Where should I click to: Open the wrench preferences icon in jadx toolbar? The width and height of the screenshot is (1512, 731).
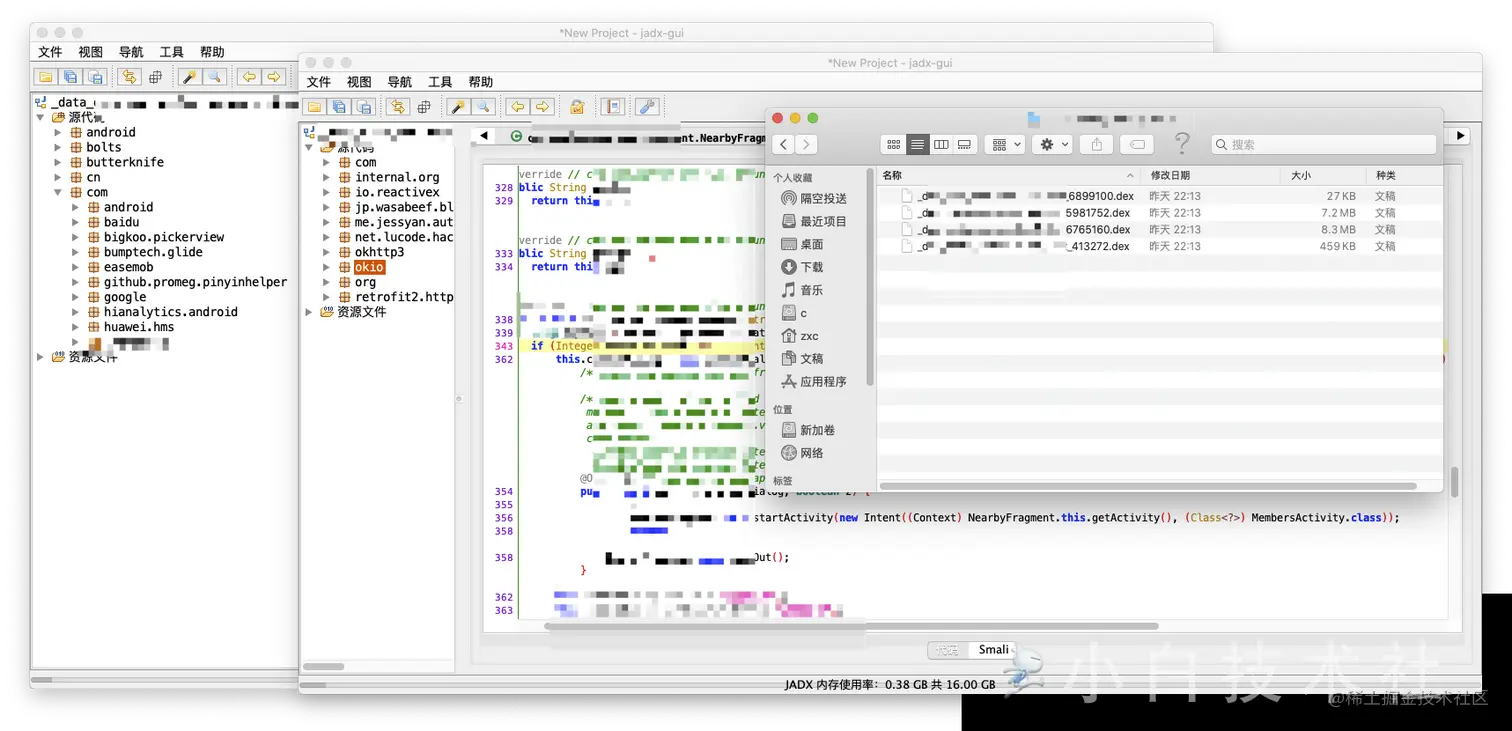[647, 107]
